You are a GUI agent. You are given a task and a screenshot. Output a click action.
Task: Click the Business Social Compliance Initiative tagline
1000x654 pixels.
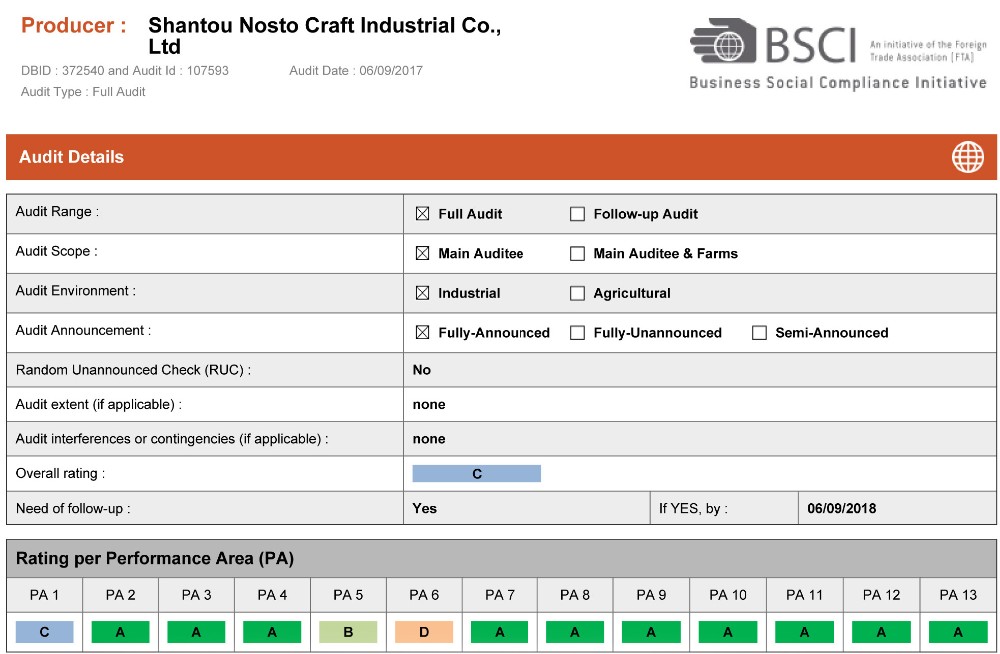pyautogui.click(x=838, y=83)
